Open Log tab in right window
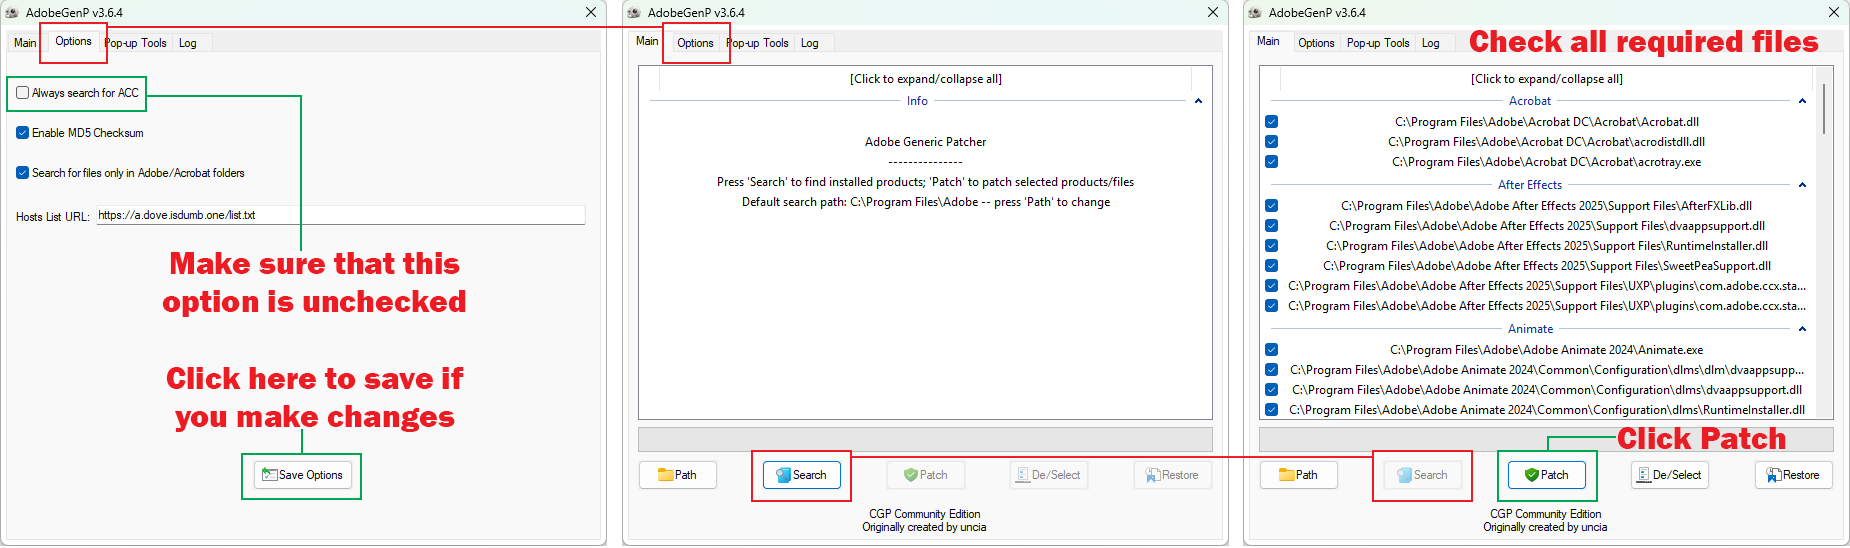 (x=1431, y=43)
